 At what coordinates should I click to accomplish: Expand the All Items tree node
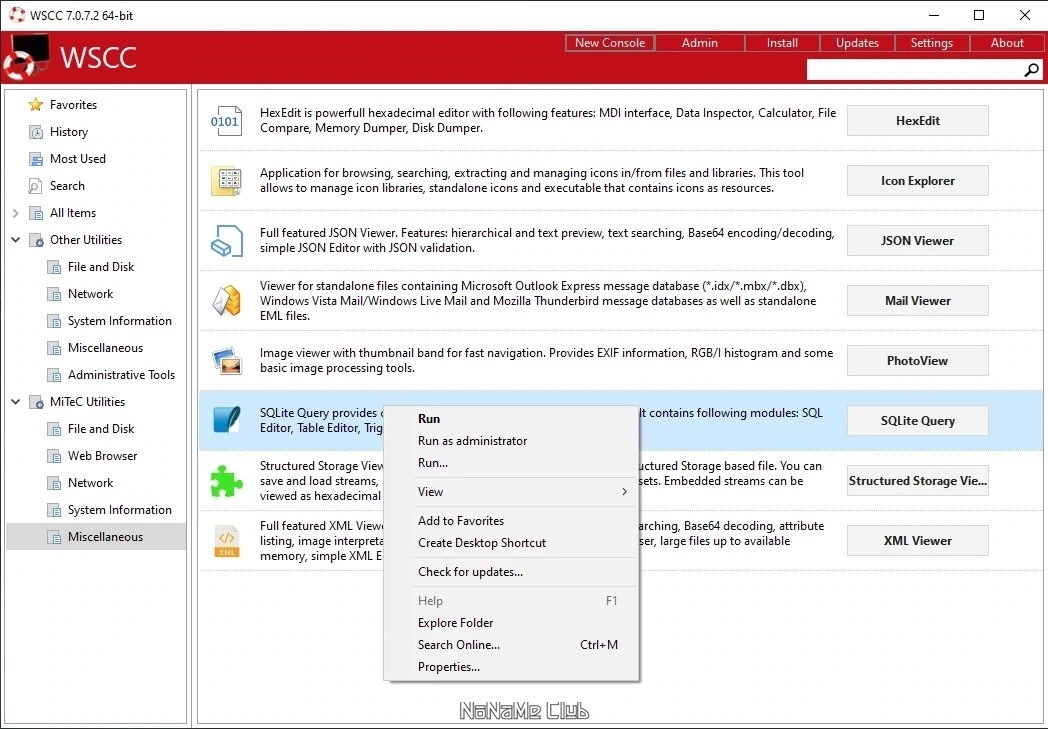tap(15, 213)
